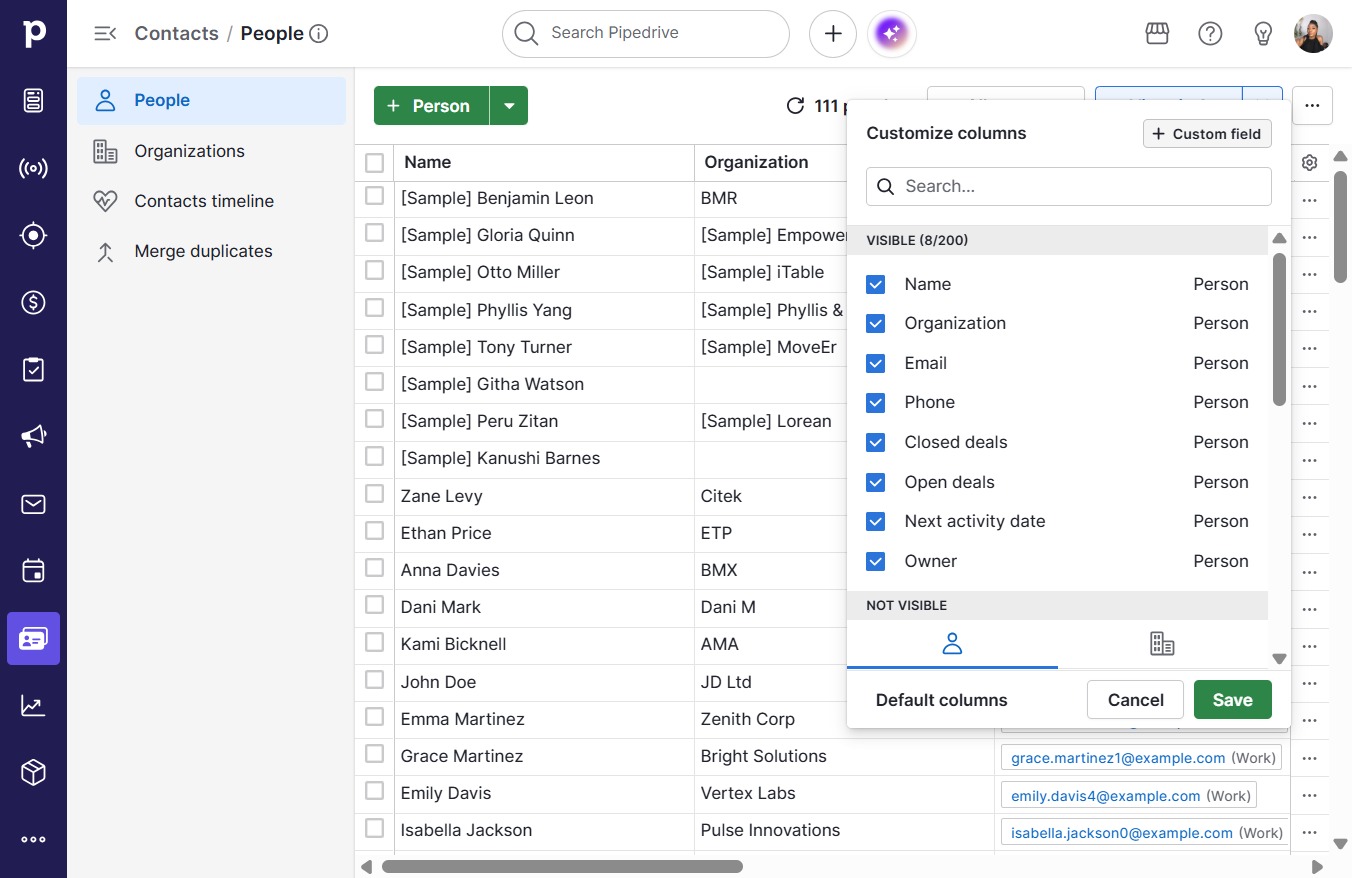The width and height of the screenshot is (1352, 878).
Task: Open Pulse Innovations organization cell
Action: (x=770, y=830)
